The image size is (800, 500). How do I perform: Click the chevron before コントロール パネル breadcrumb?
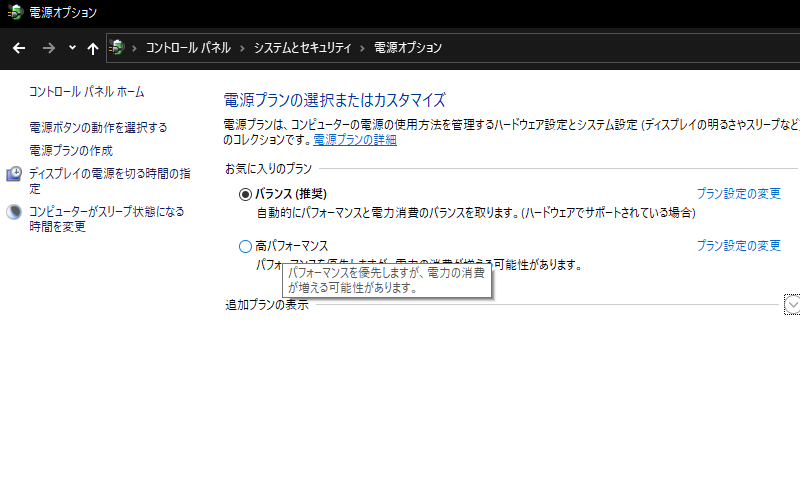[134, 48]
